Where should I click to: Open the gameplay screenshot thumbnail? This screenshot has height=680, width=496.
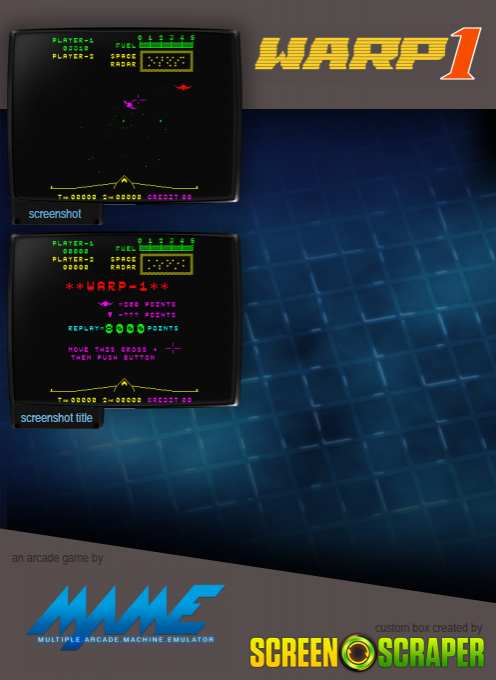coord(124,116)
